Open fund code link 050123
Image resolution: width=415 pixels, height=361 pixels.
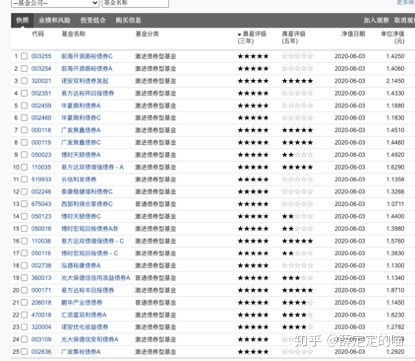(41, 216)
